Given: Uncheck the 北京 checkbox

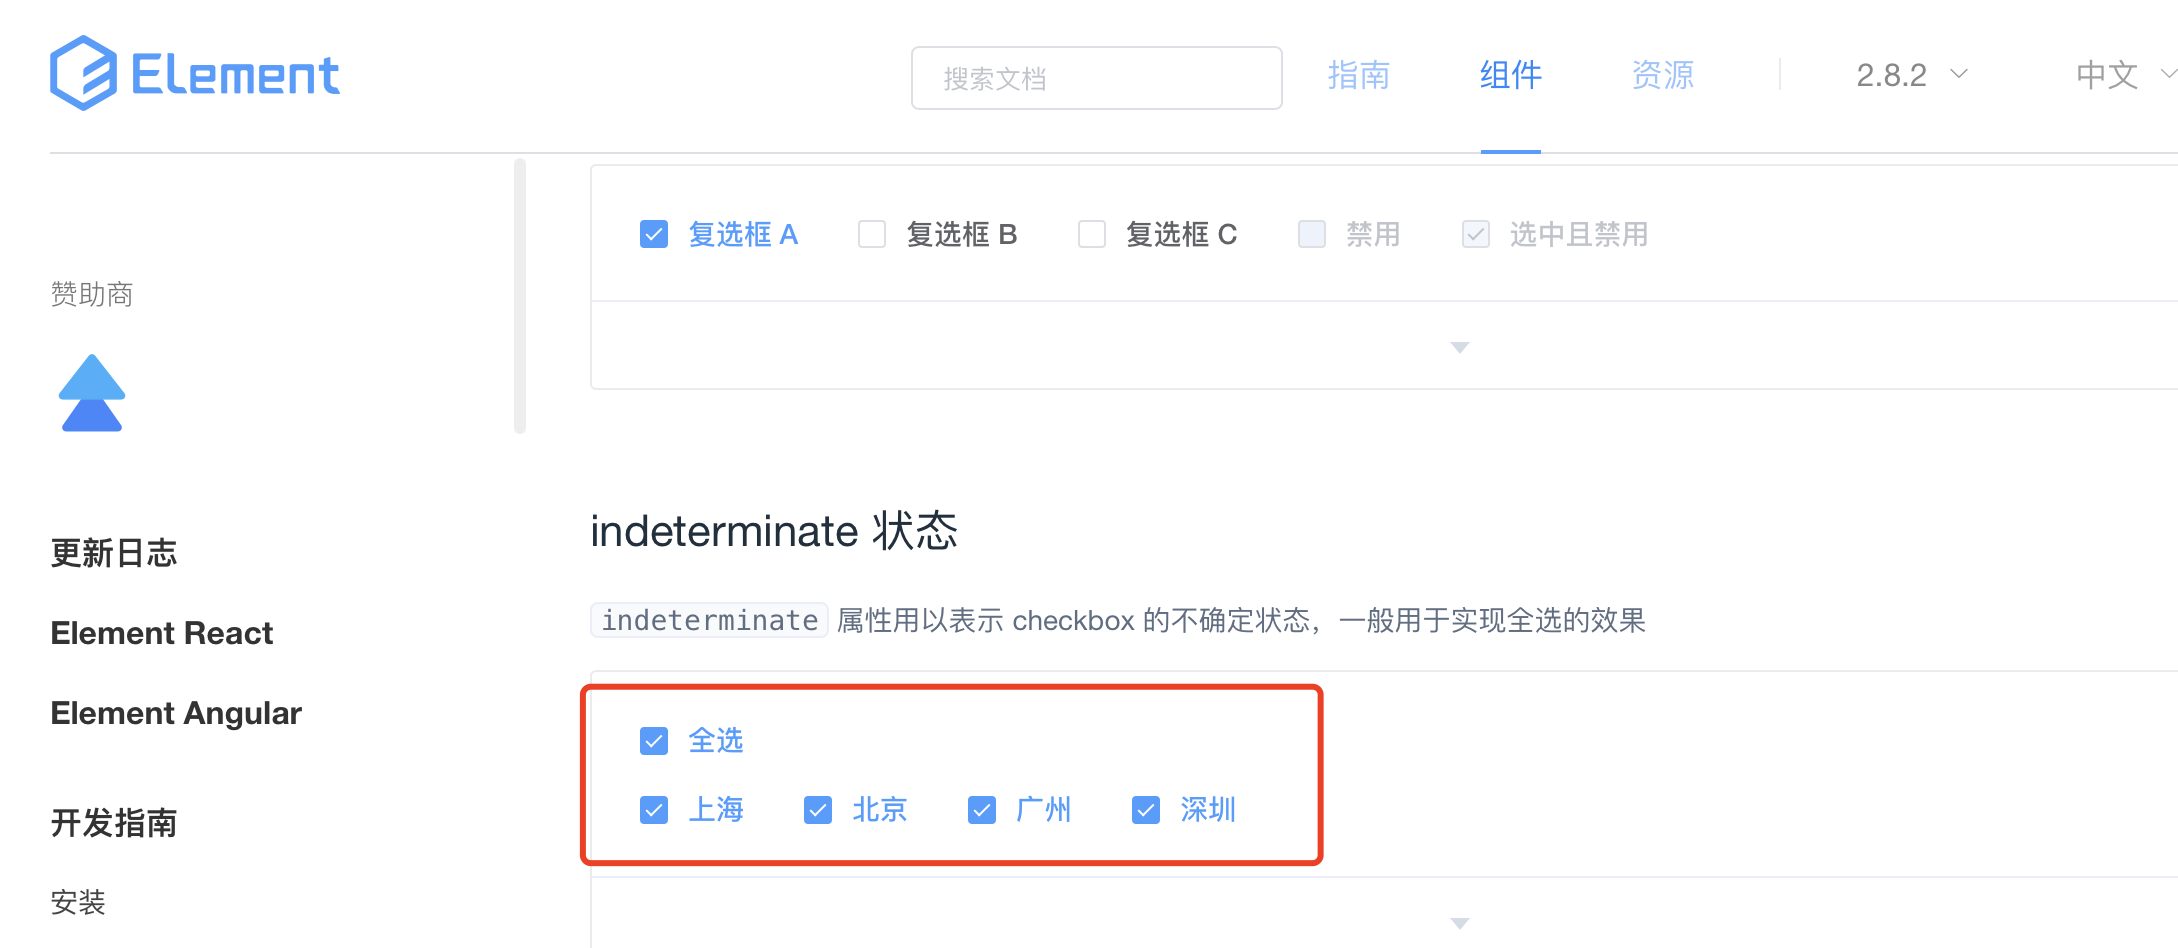Looking at the screenshot, I should tap(818, 810).
